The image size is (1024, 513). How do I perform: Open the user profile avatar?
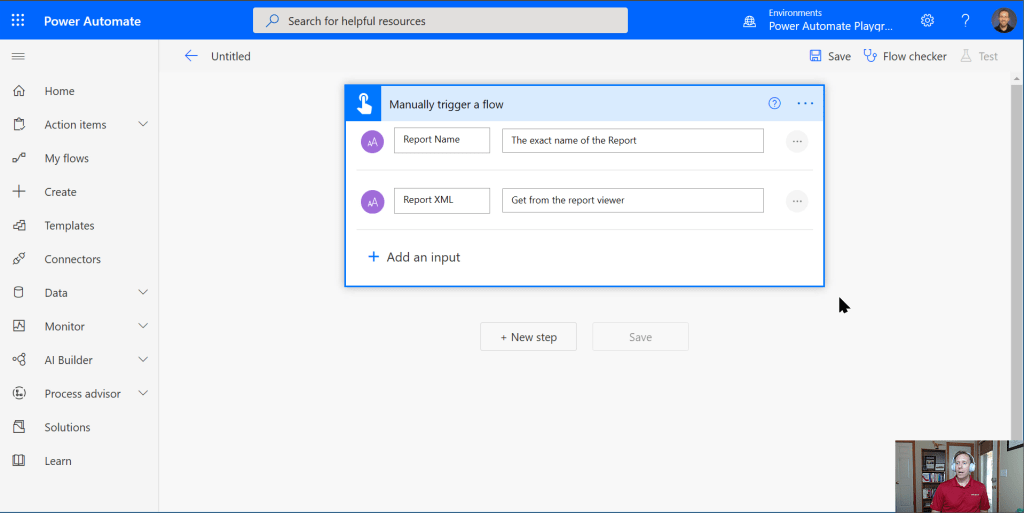[x=1004, y=20]
